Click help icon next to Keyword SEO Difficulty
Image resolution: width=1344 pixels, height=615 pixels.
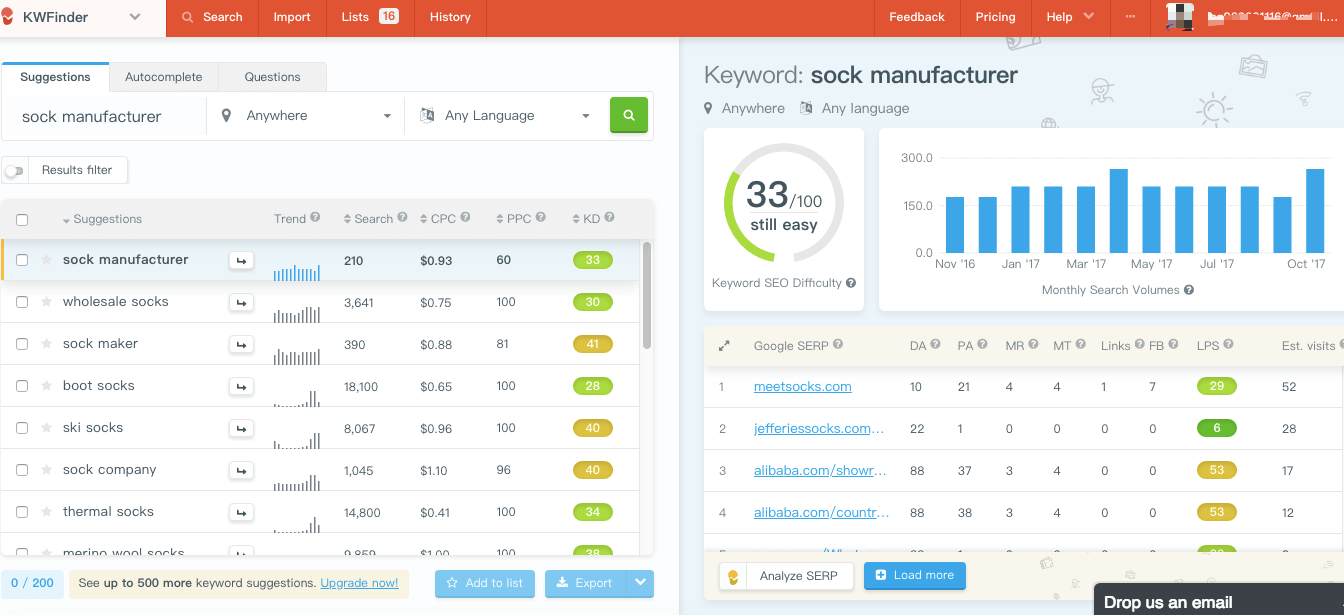point(851,283)
